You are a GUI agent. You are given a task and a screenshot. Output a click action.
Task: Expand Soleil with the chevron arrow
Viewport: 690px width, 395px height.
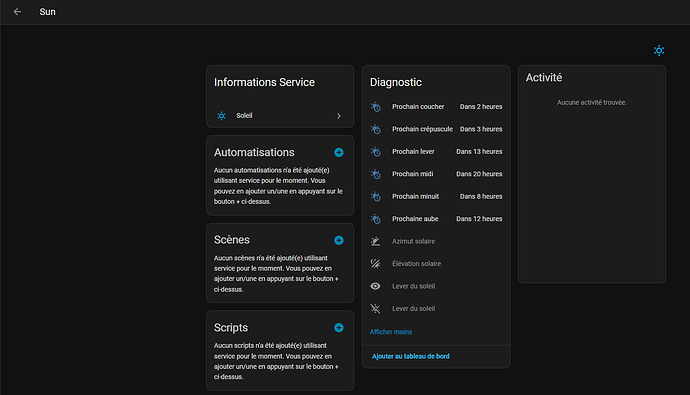coord(339,116)
